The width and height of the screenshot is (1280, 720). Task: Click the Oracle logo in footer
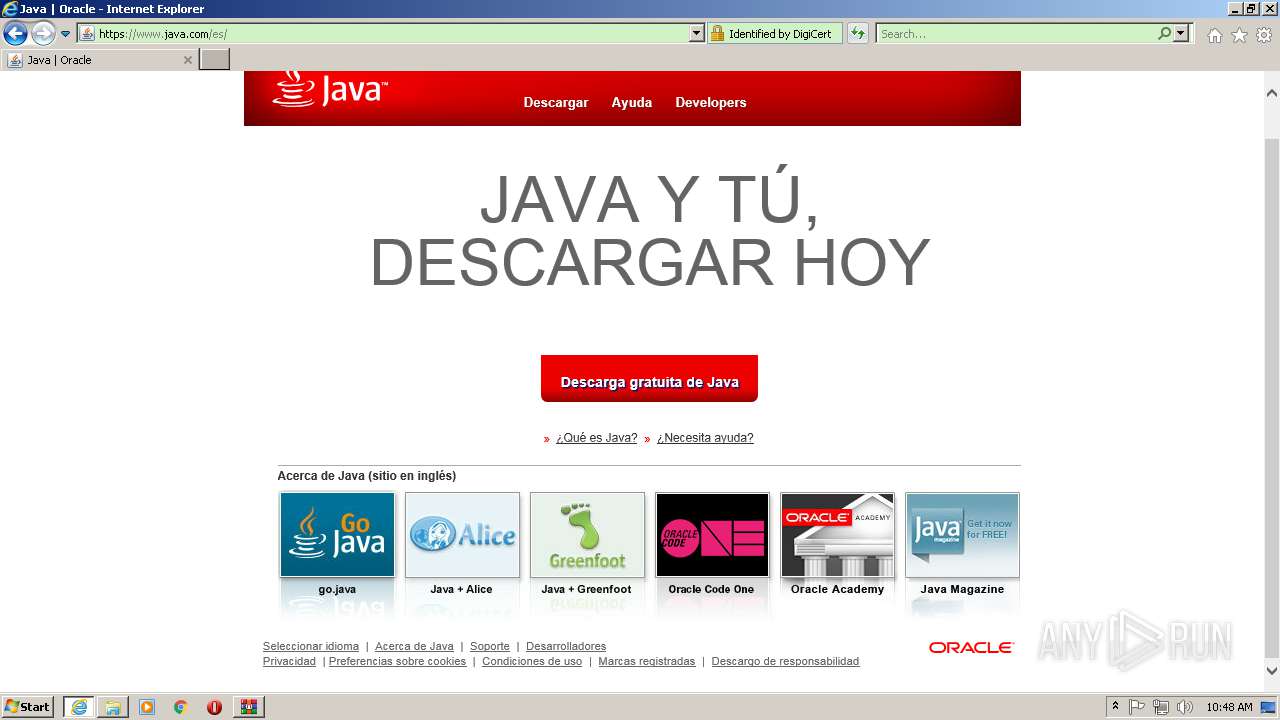click(971, 647)
